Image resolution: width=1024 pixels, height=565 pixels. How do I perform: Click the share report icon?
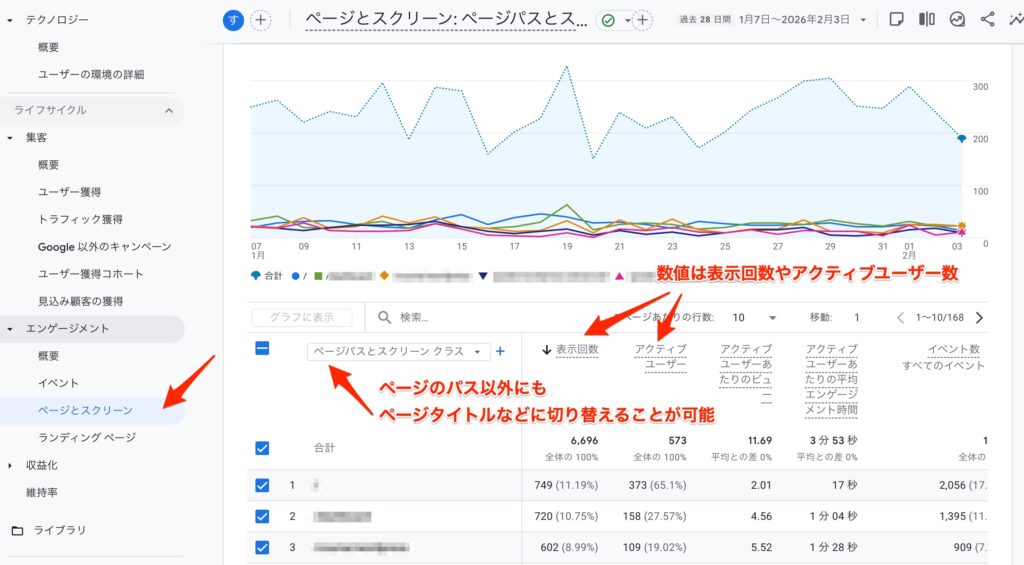[x=987, y=19]
